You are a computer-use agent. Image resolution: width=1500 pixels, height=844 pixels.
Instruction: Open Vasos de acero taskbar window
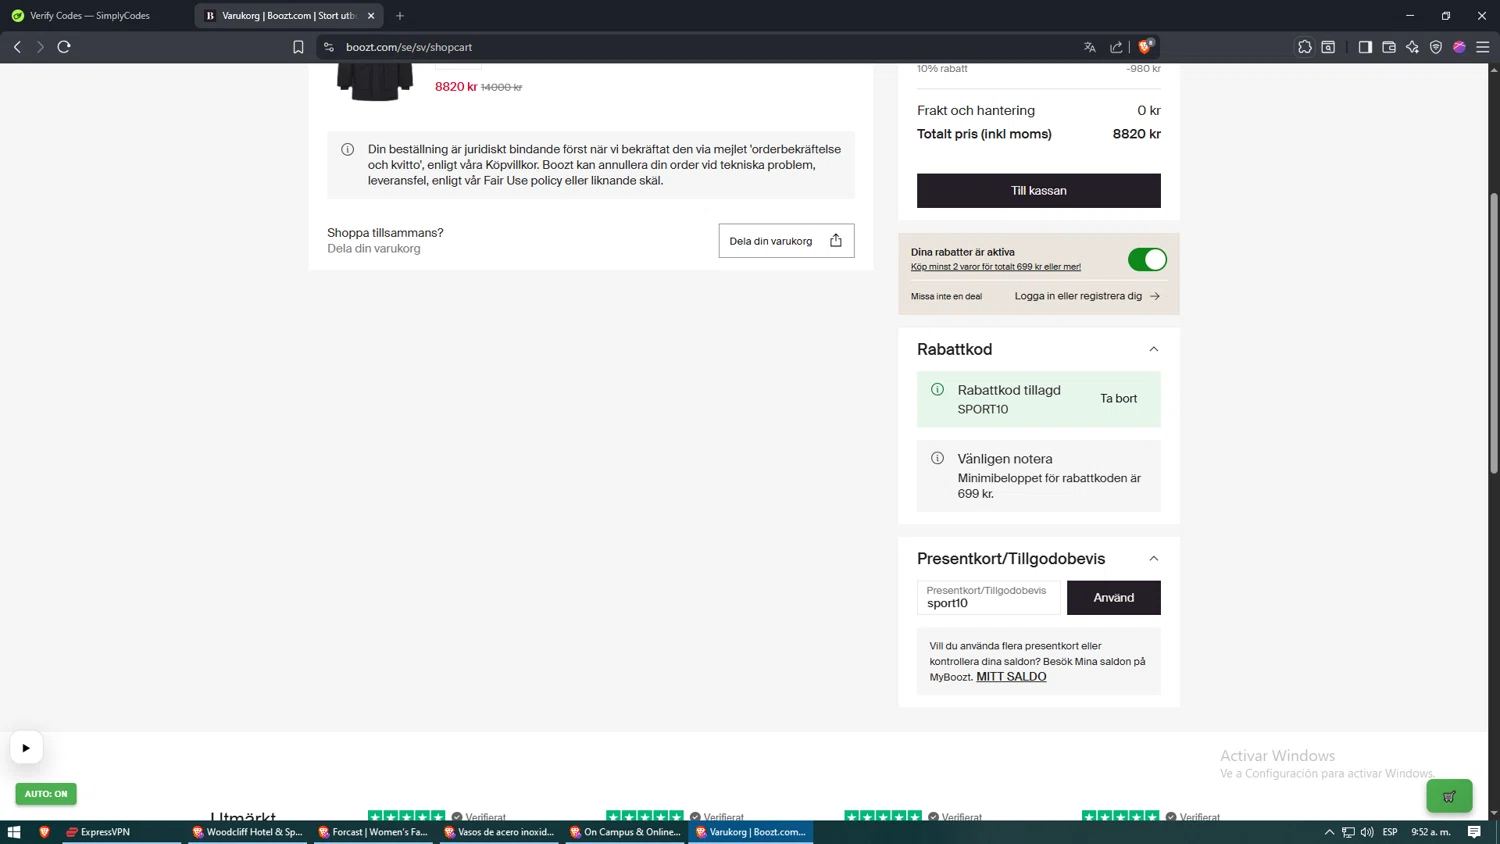click(x=499, y=832)
